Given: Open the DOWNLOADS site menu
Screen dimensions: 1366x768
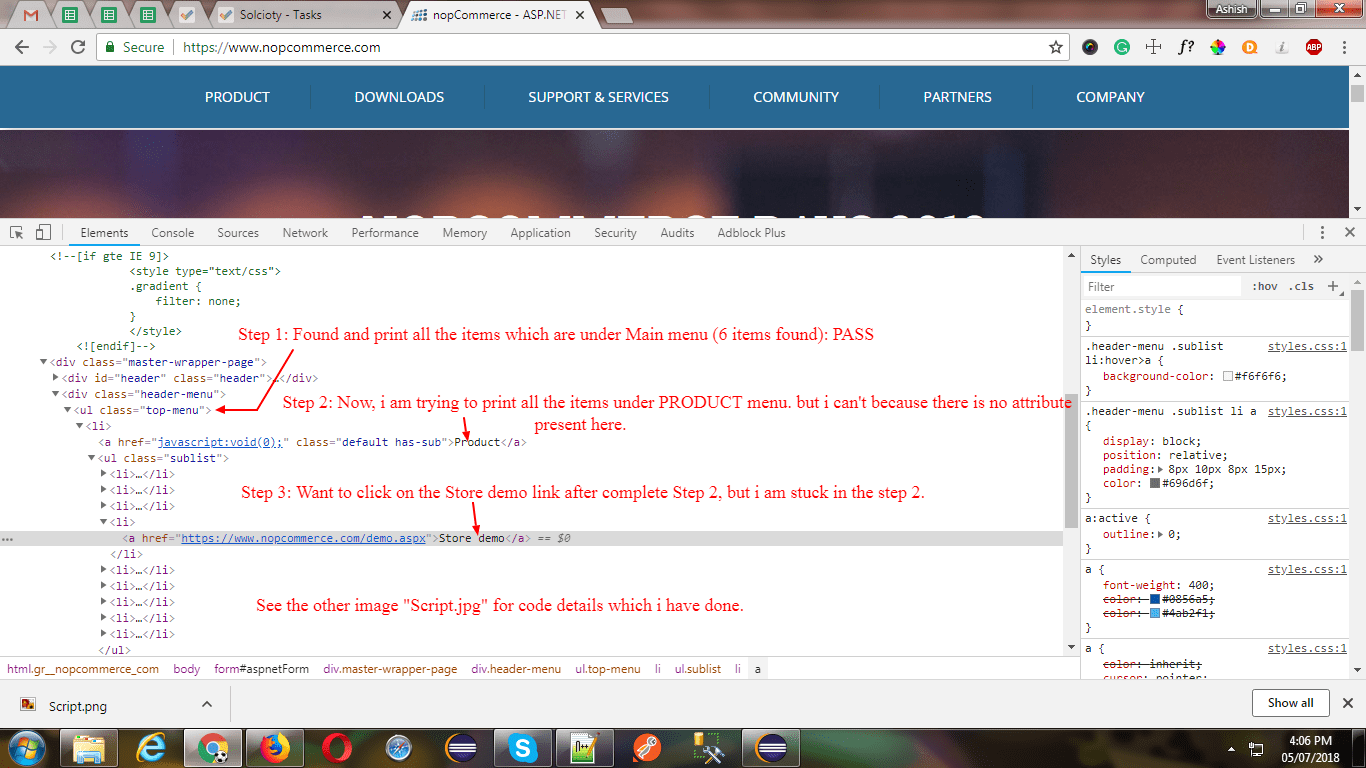Looking at the screenshot, I should point(399,97).
